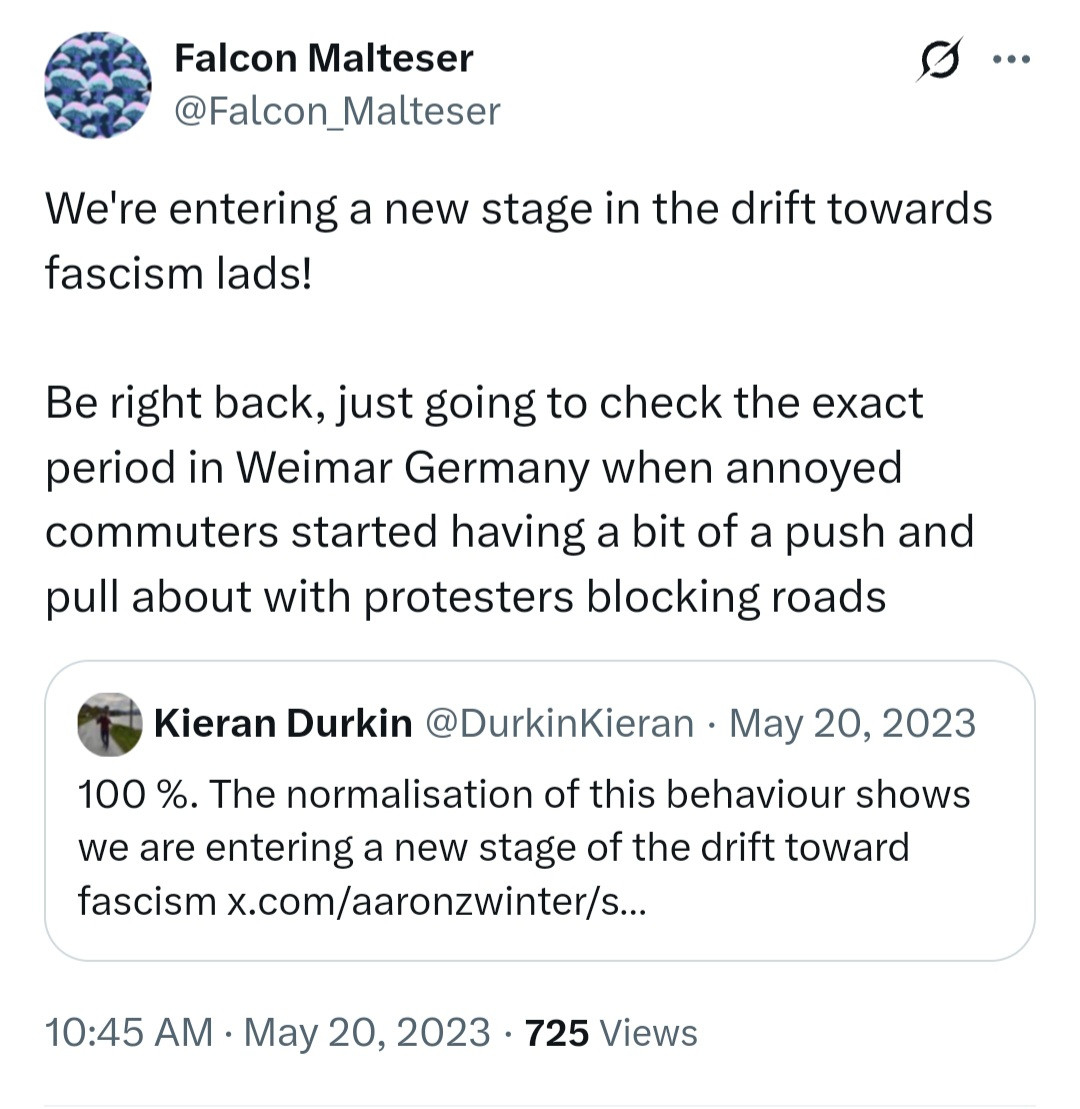Open Falcon Malteser's profile picture
The image size is (1080, 1109).
97,84
